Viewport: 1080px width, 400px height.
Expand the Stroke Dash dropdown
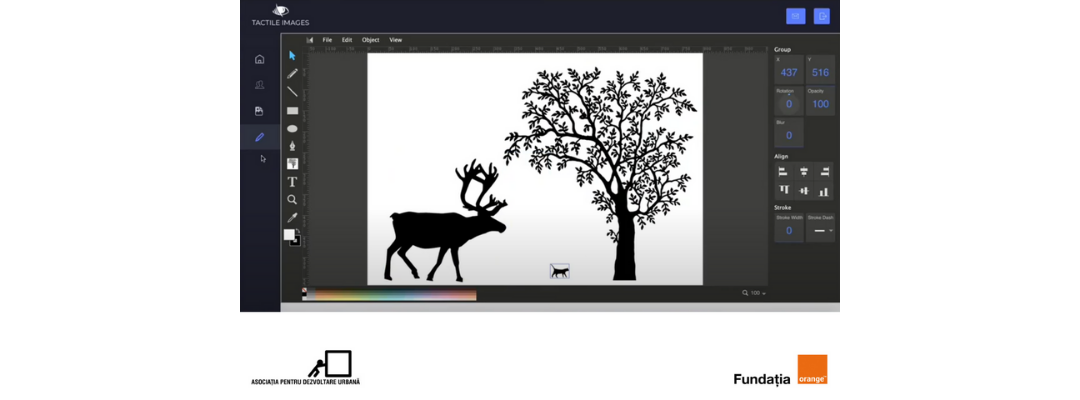[x=820, y=231]
